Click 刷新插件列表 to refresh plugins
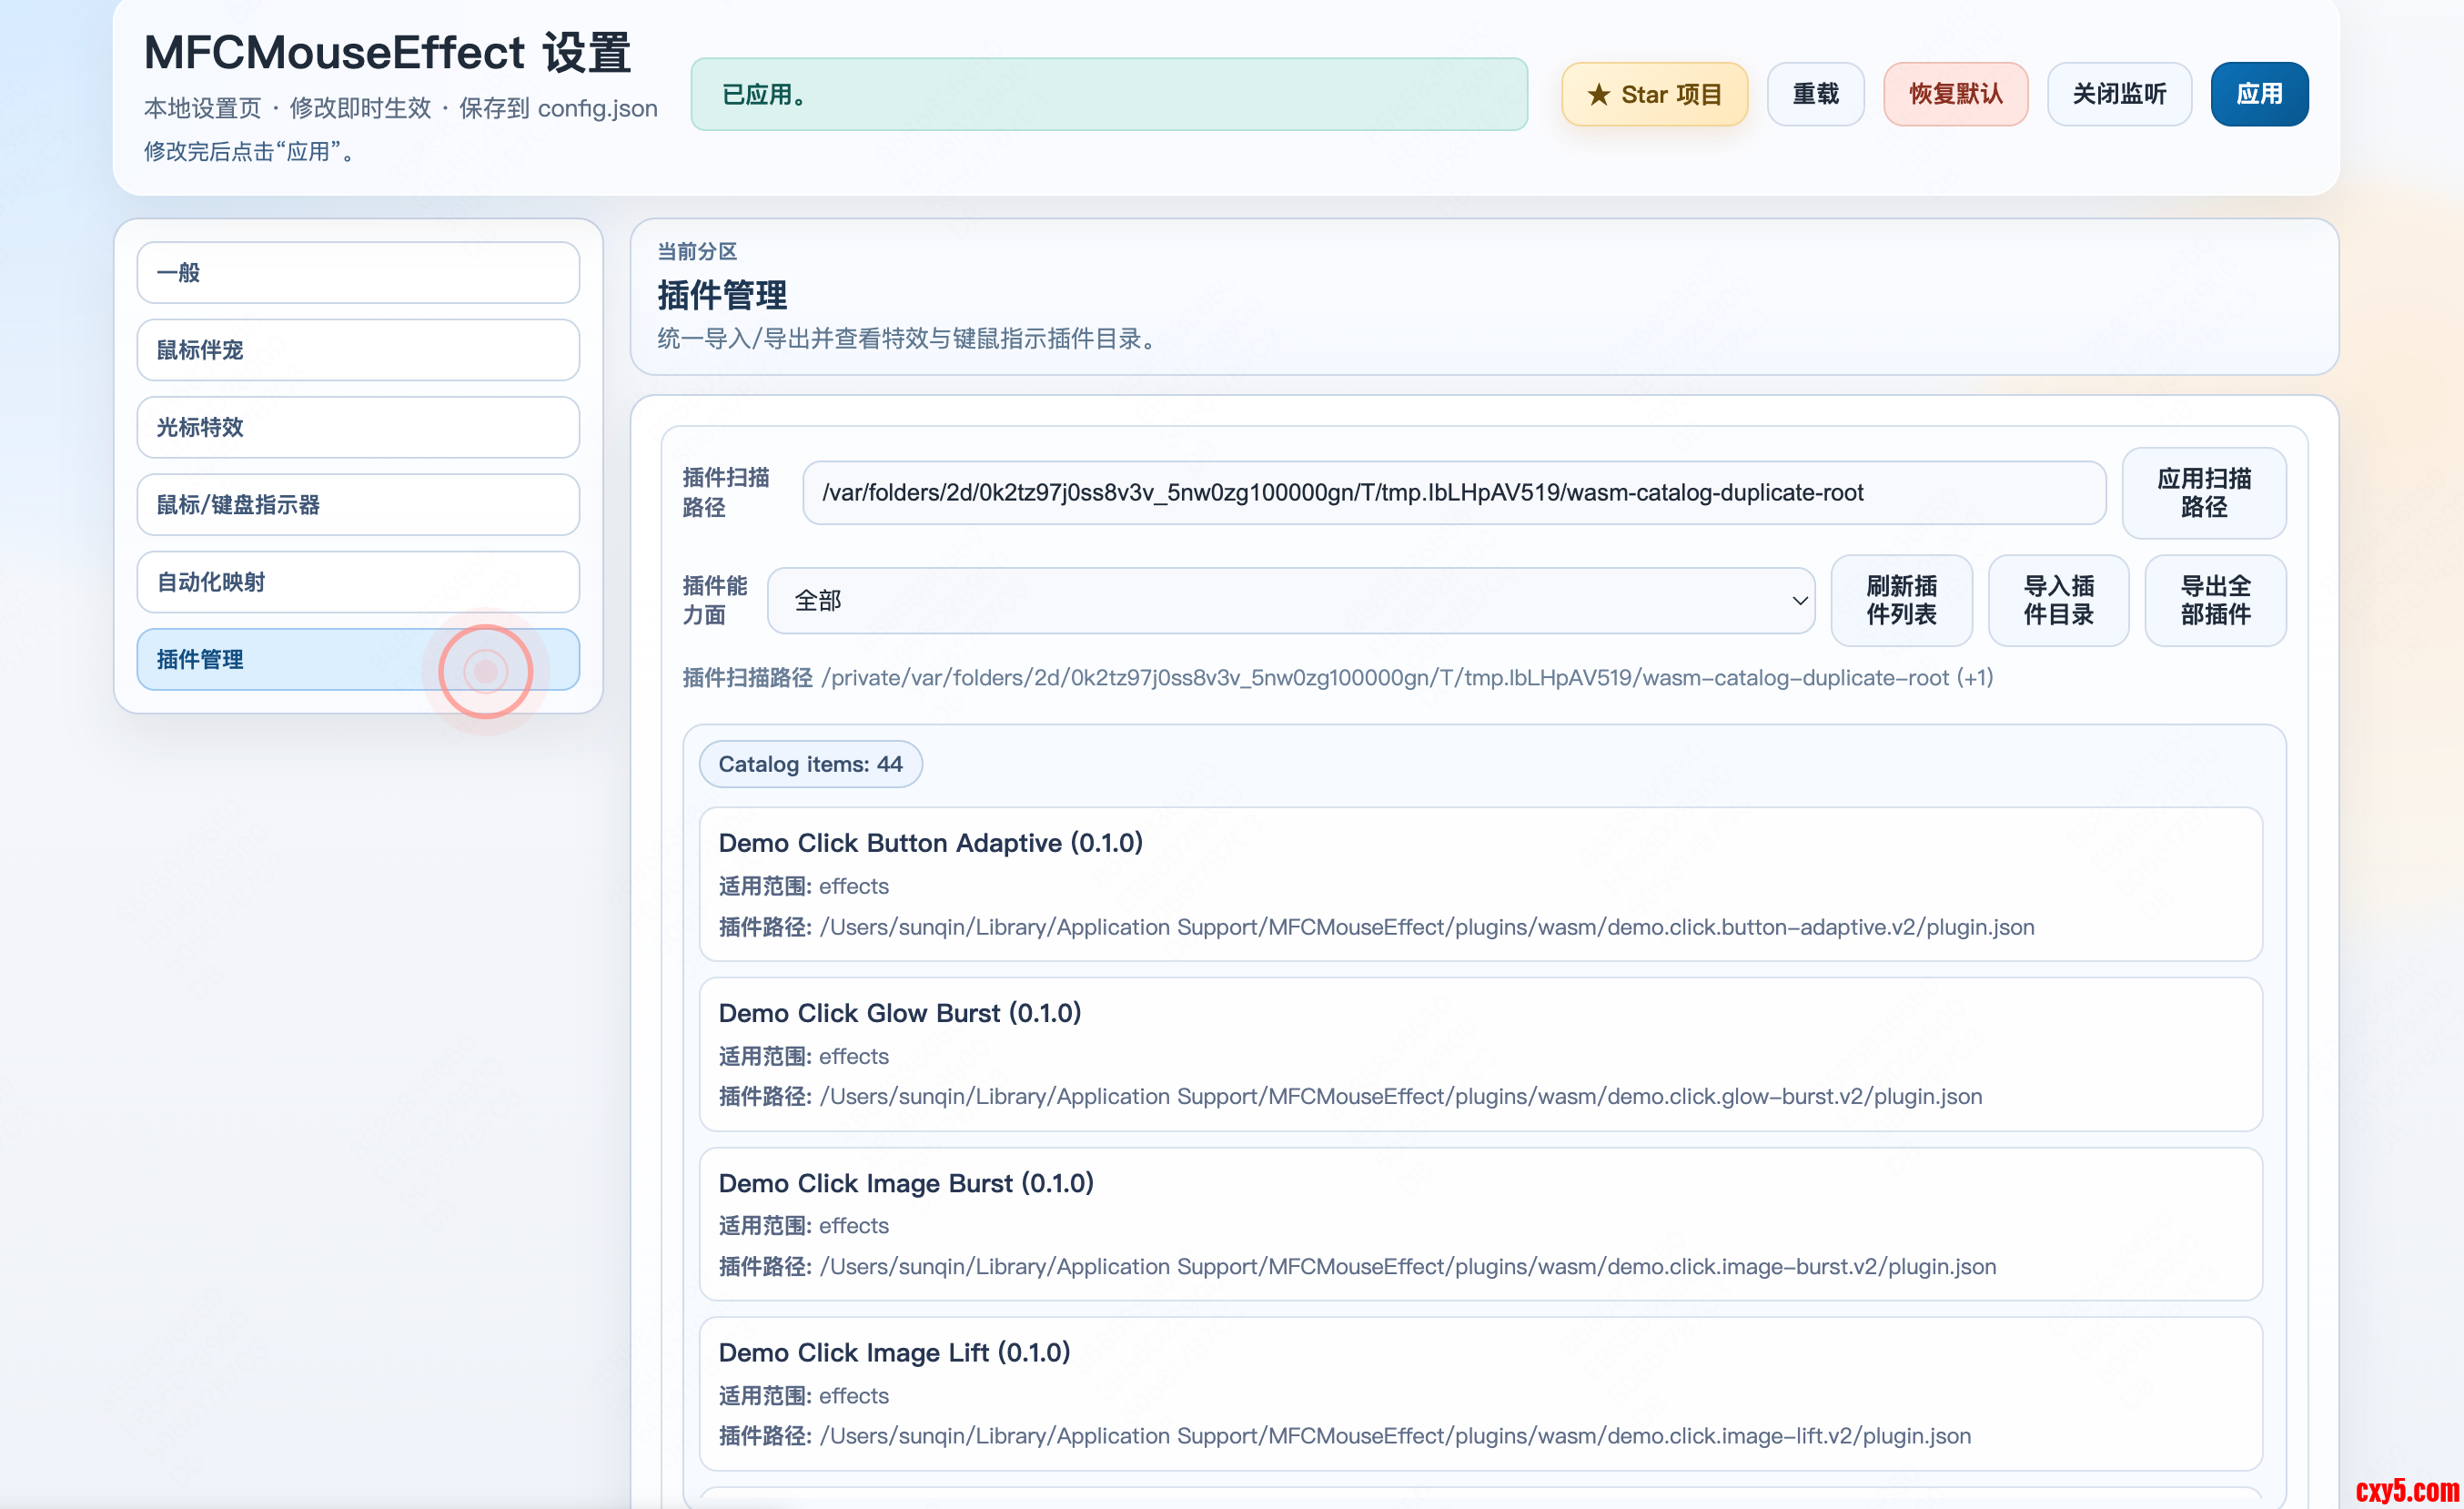 pyautogui.click(x=1900, y=600)
